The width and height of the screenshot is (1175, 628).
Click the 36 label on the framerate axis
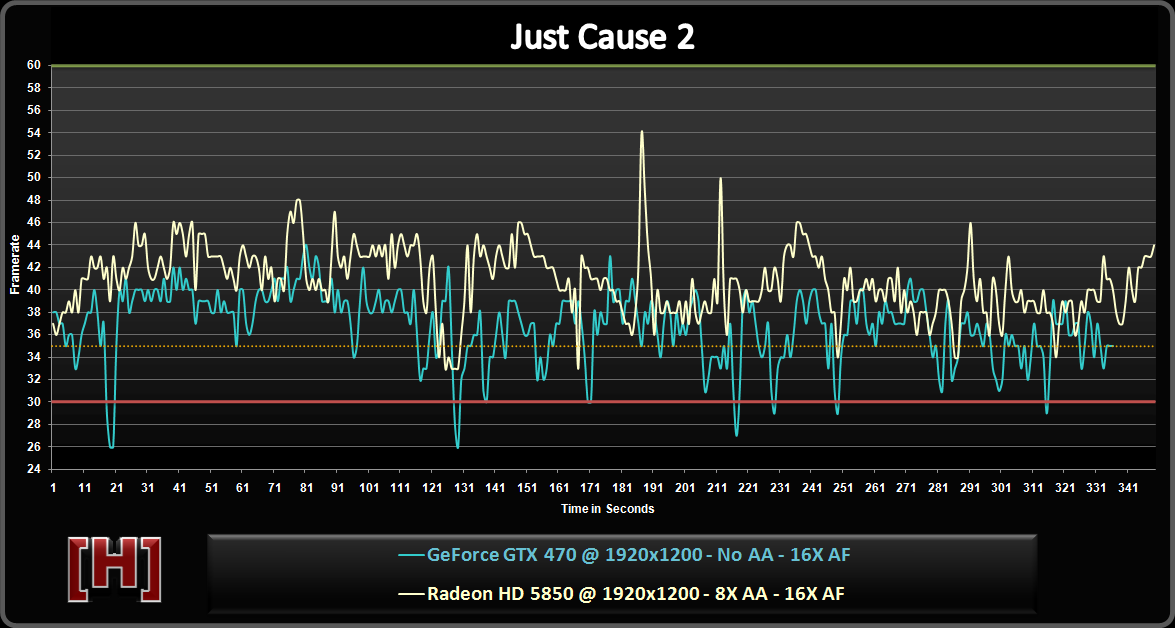tap(34, 335)
